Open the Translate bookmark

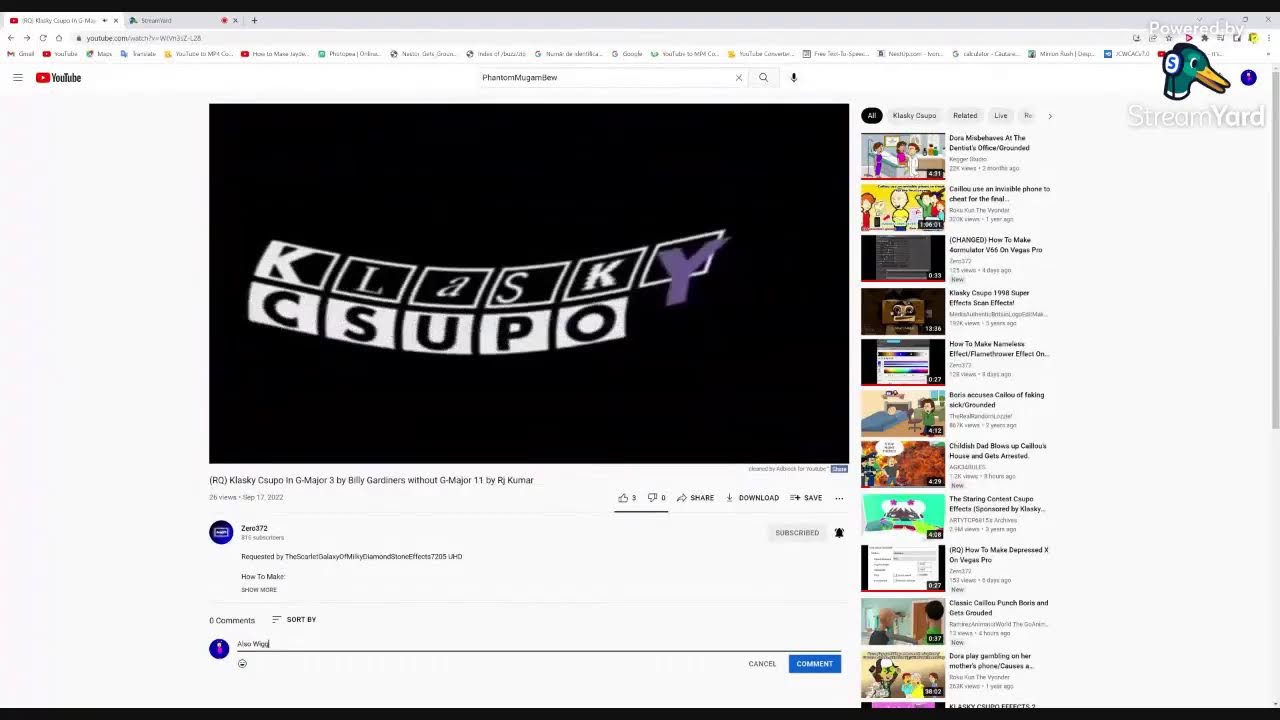(x=139, y=54)
